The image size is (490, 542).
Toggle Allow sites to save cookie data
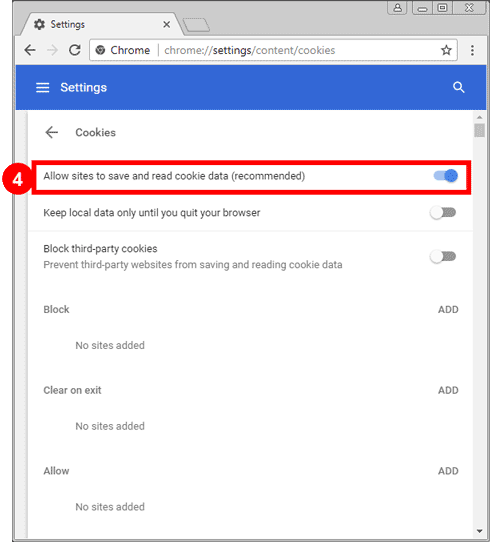pos(446,176)
